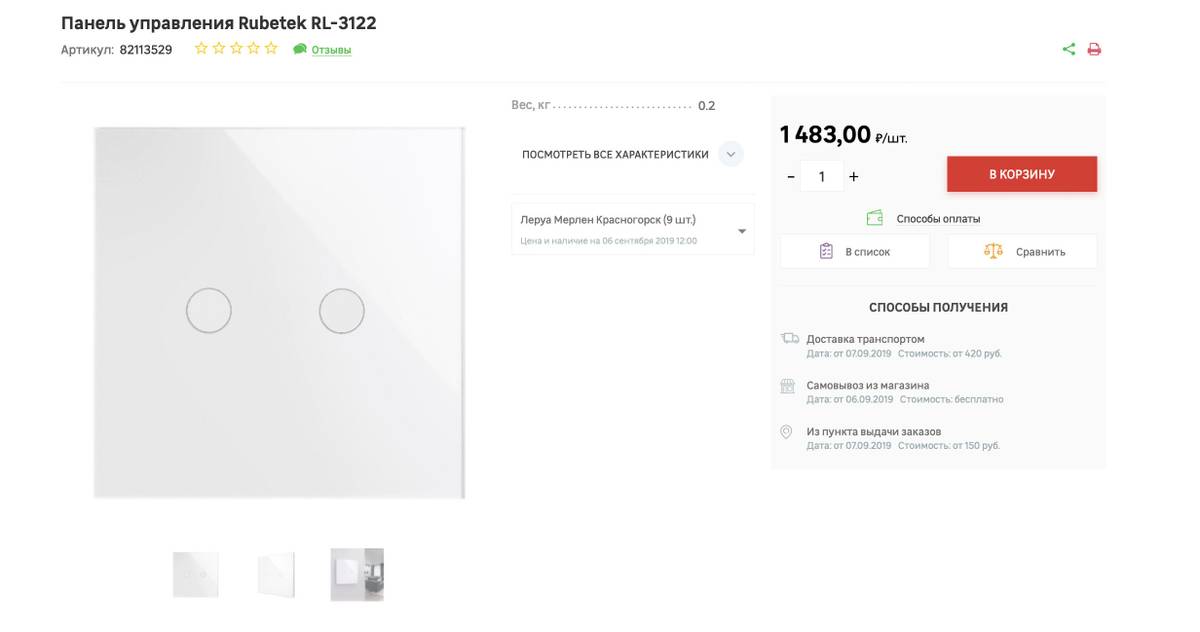Open the Способы оплаты link
Screen dimensions: 1200x632
click(938, 219)
